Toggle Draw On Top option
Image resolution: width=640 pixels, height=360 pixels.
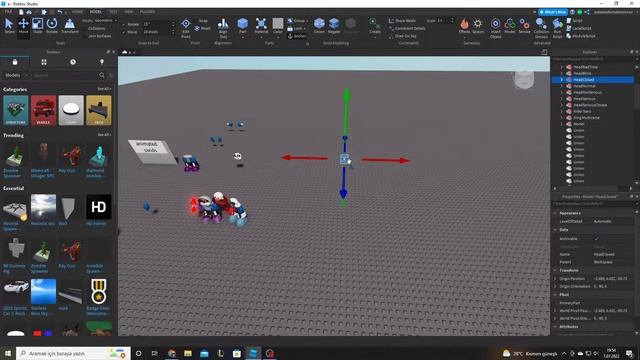(402, 36)
